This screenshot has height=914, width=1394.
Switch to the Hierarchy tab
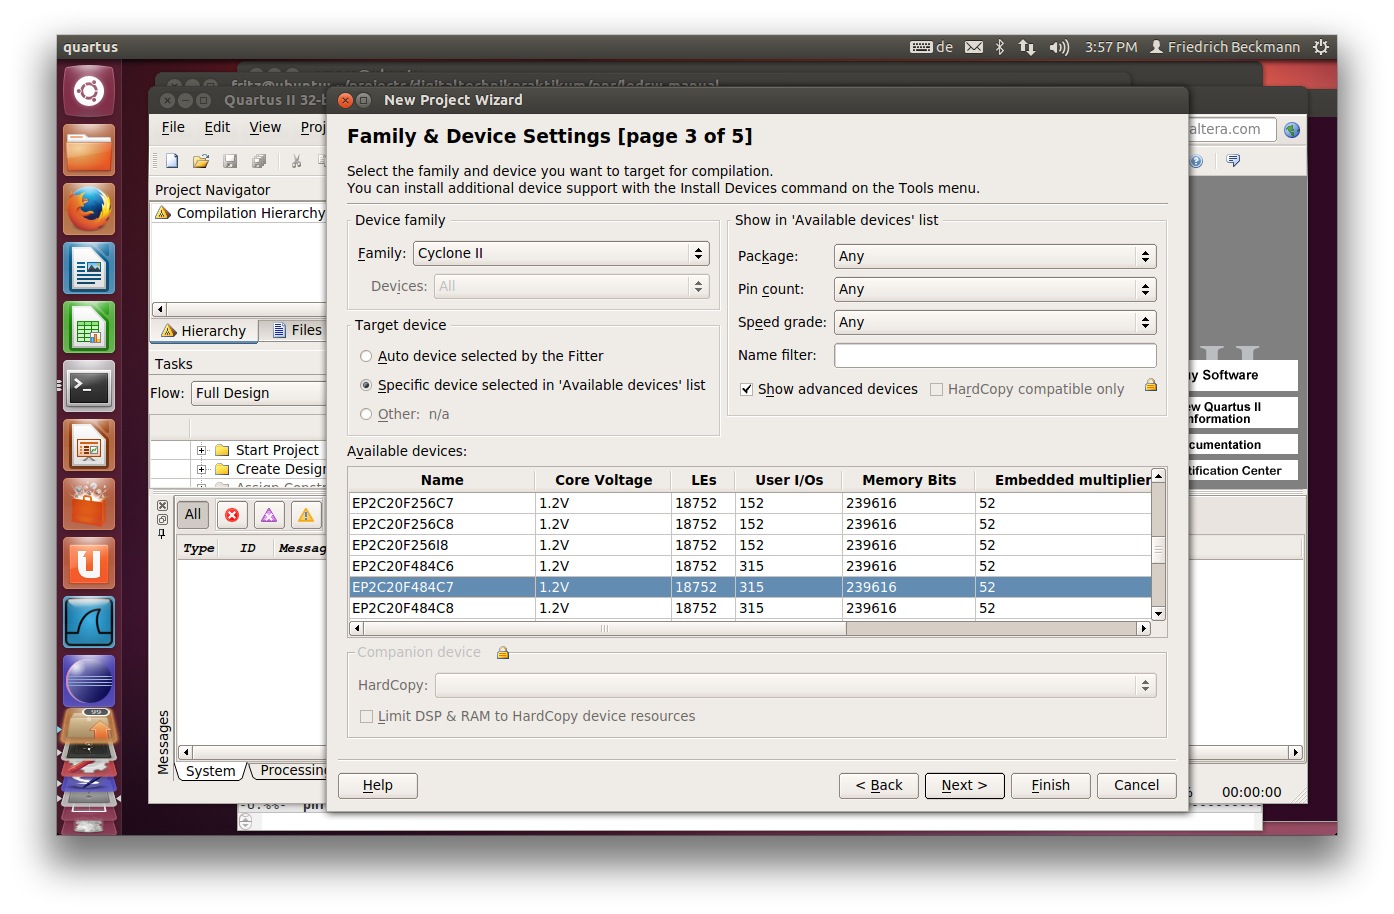[205, 331]
